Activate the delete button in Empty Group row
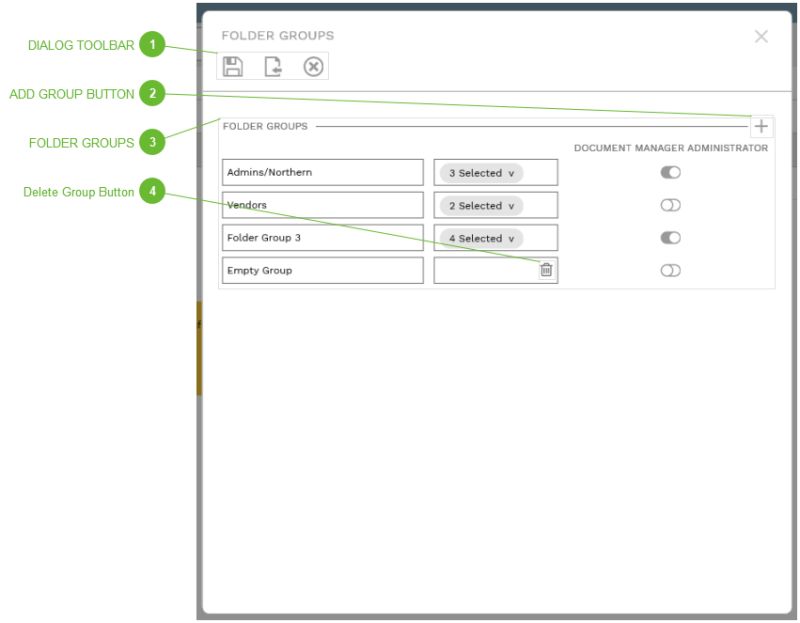 point(544,270)
